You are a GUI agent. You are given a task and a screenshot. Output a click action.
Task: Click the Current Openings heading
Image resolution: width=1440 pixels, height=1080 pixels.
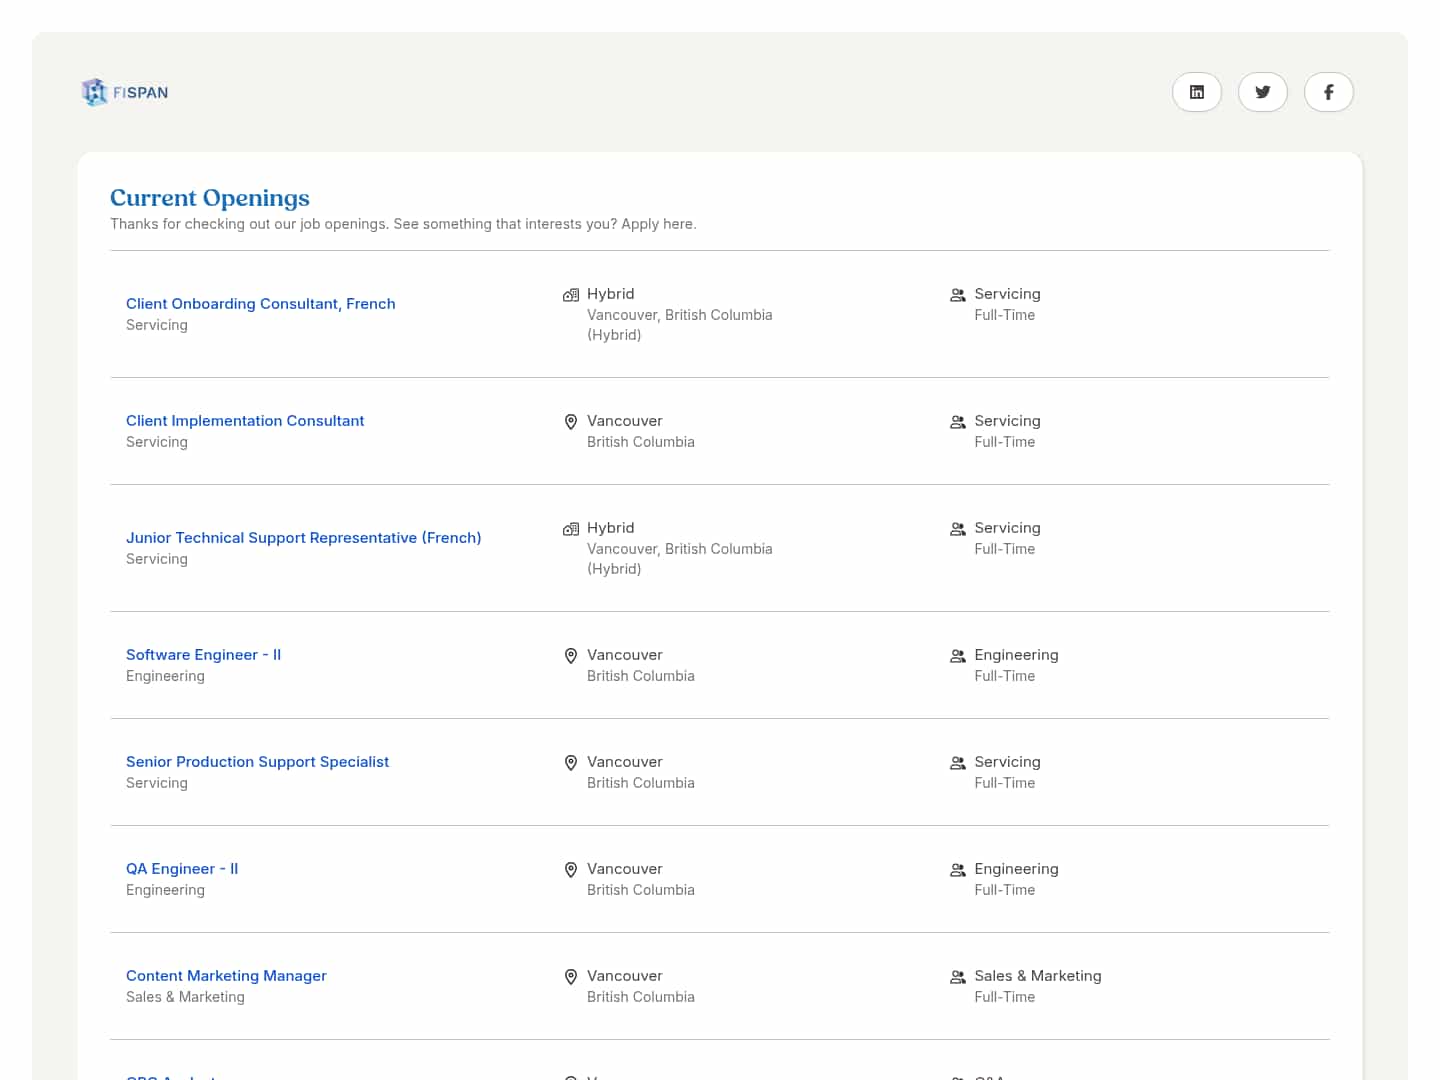click(210, 198)
